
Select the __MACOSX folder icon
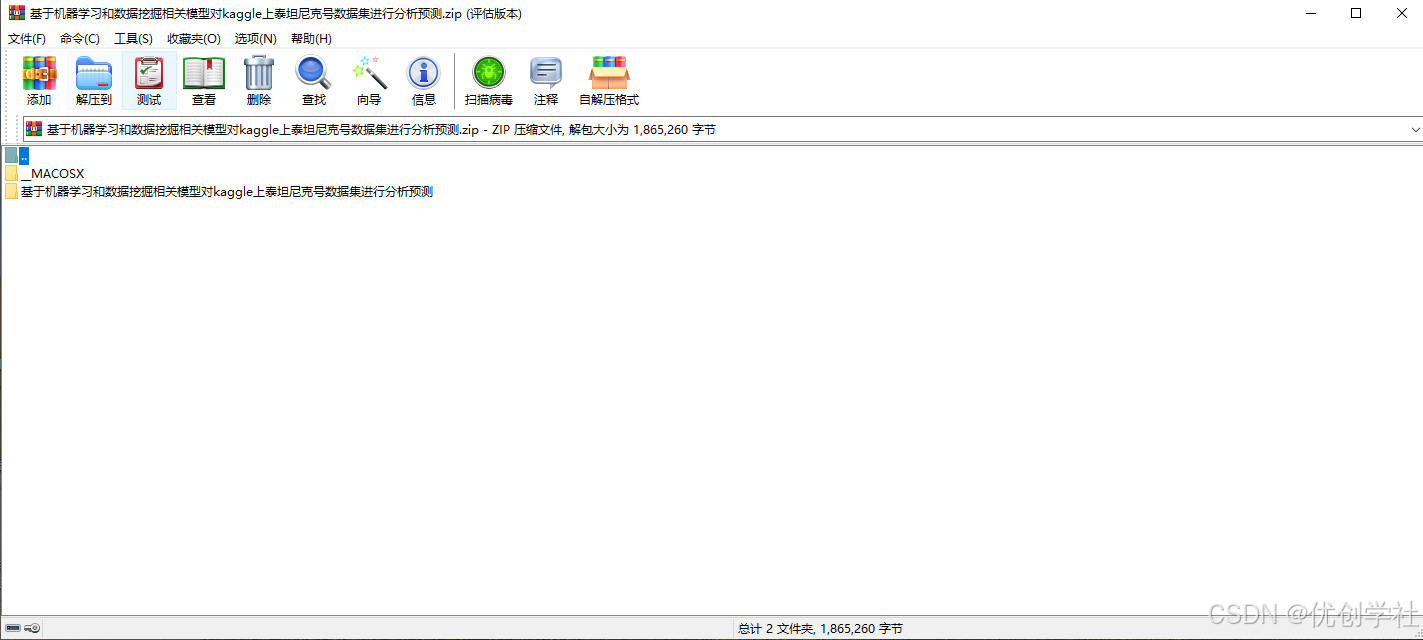[11, 173]
